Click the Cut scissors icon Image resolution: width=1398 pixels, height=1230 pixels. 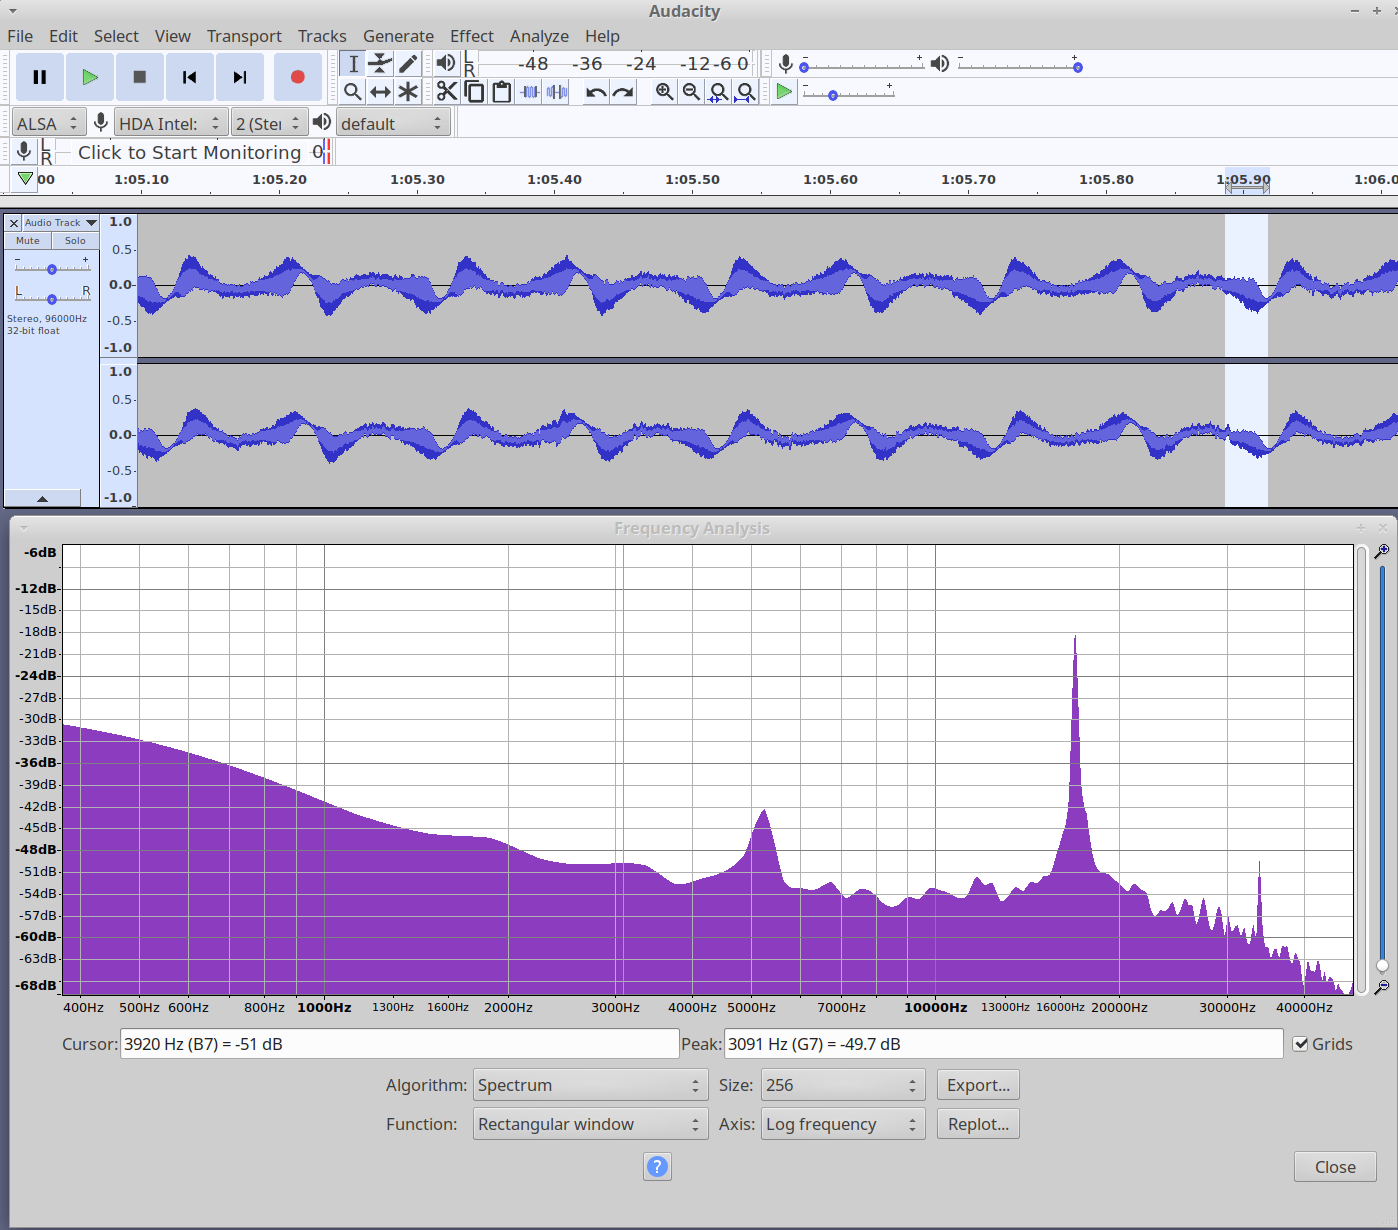coord(447,92)
